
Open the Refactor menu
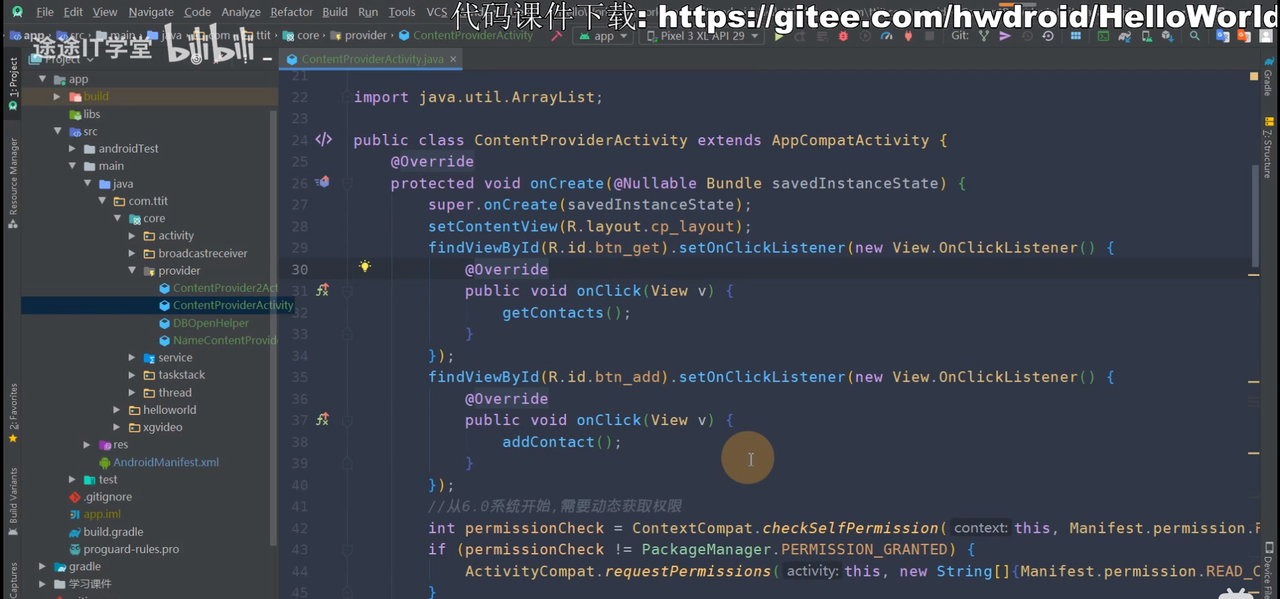click(292, 12)
